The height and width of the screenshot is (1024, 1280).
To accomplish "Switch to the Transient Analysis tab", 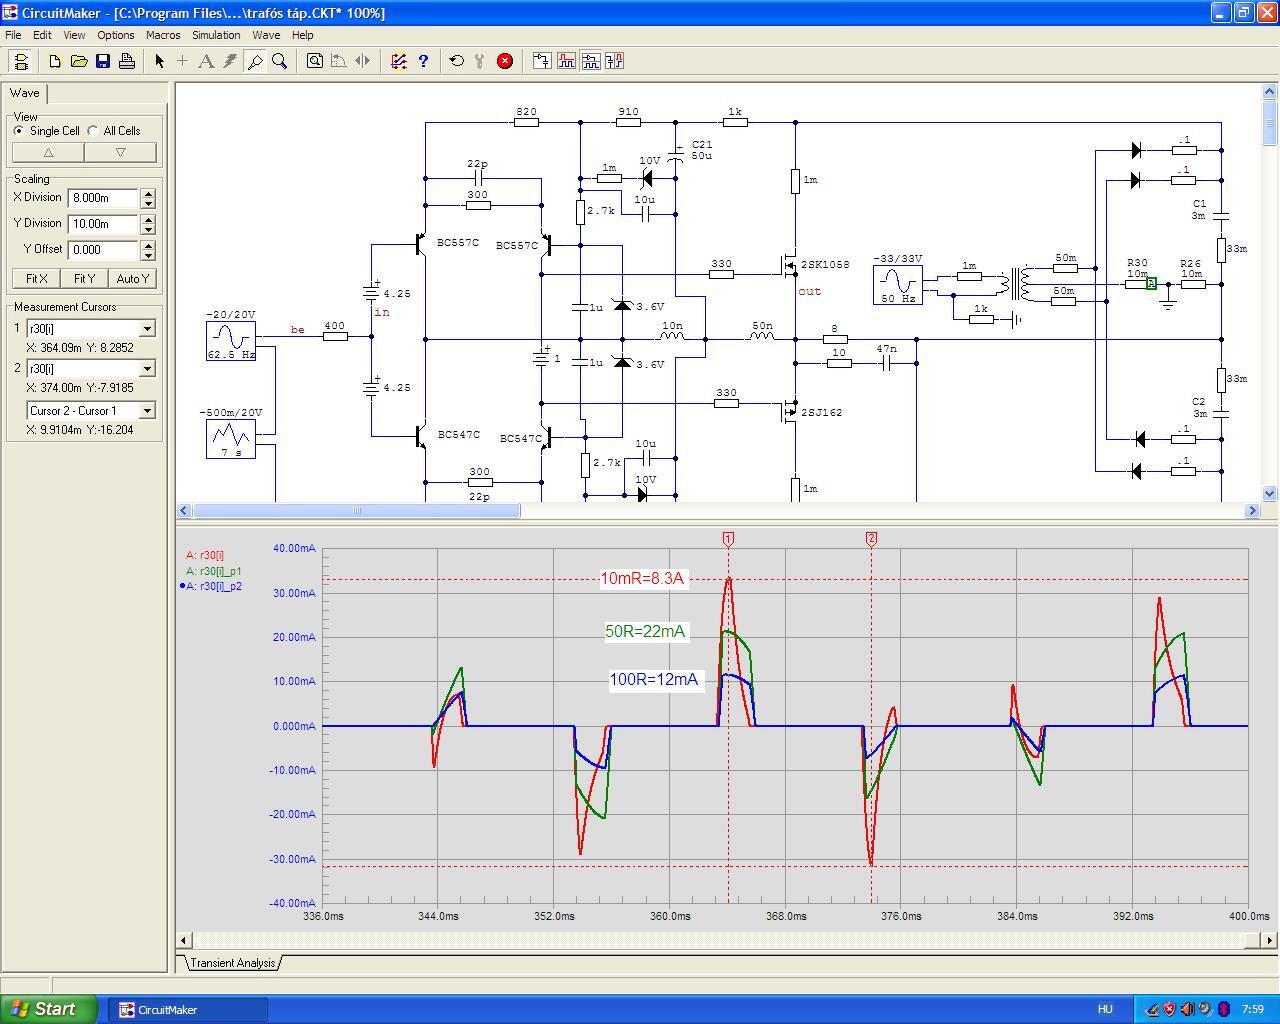I will coord(232,963).
